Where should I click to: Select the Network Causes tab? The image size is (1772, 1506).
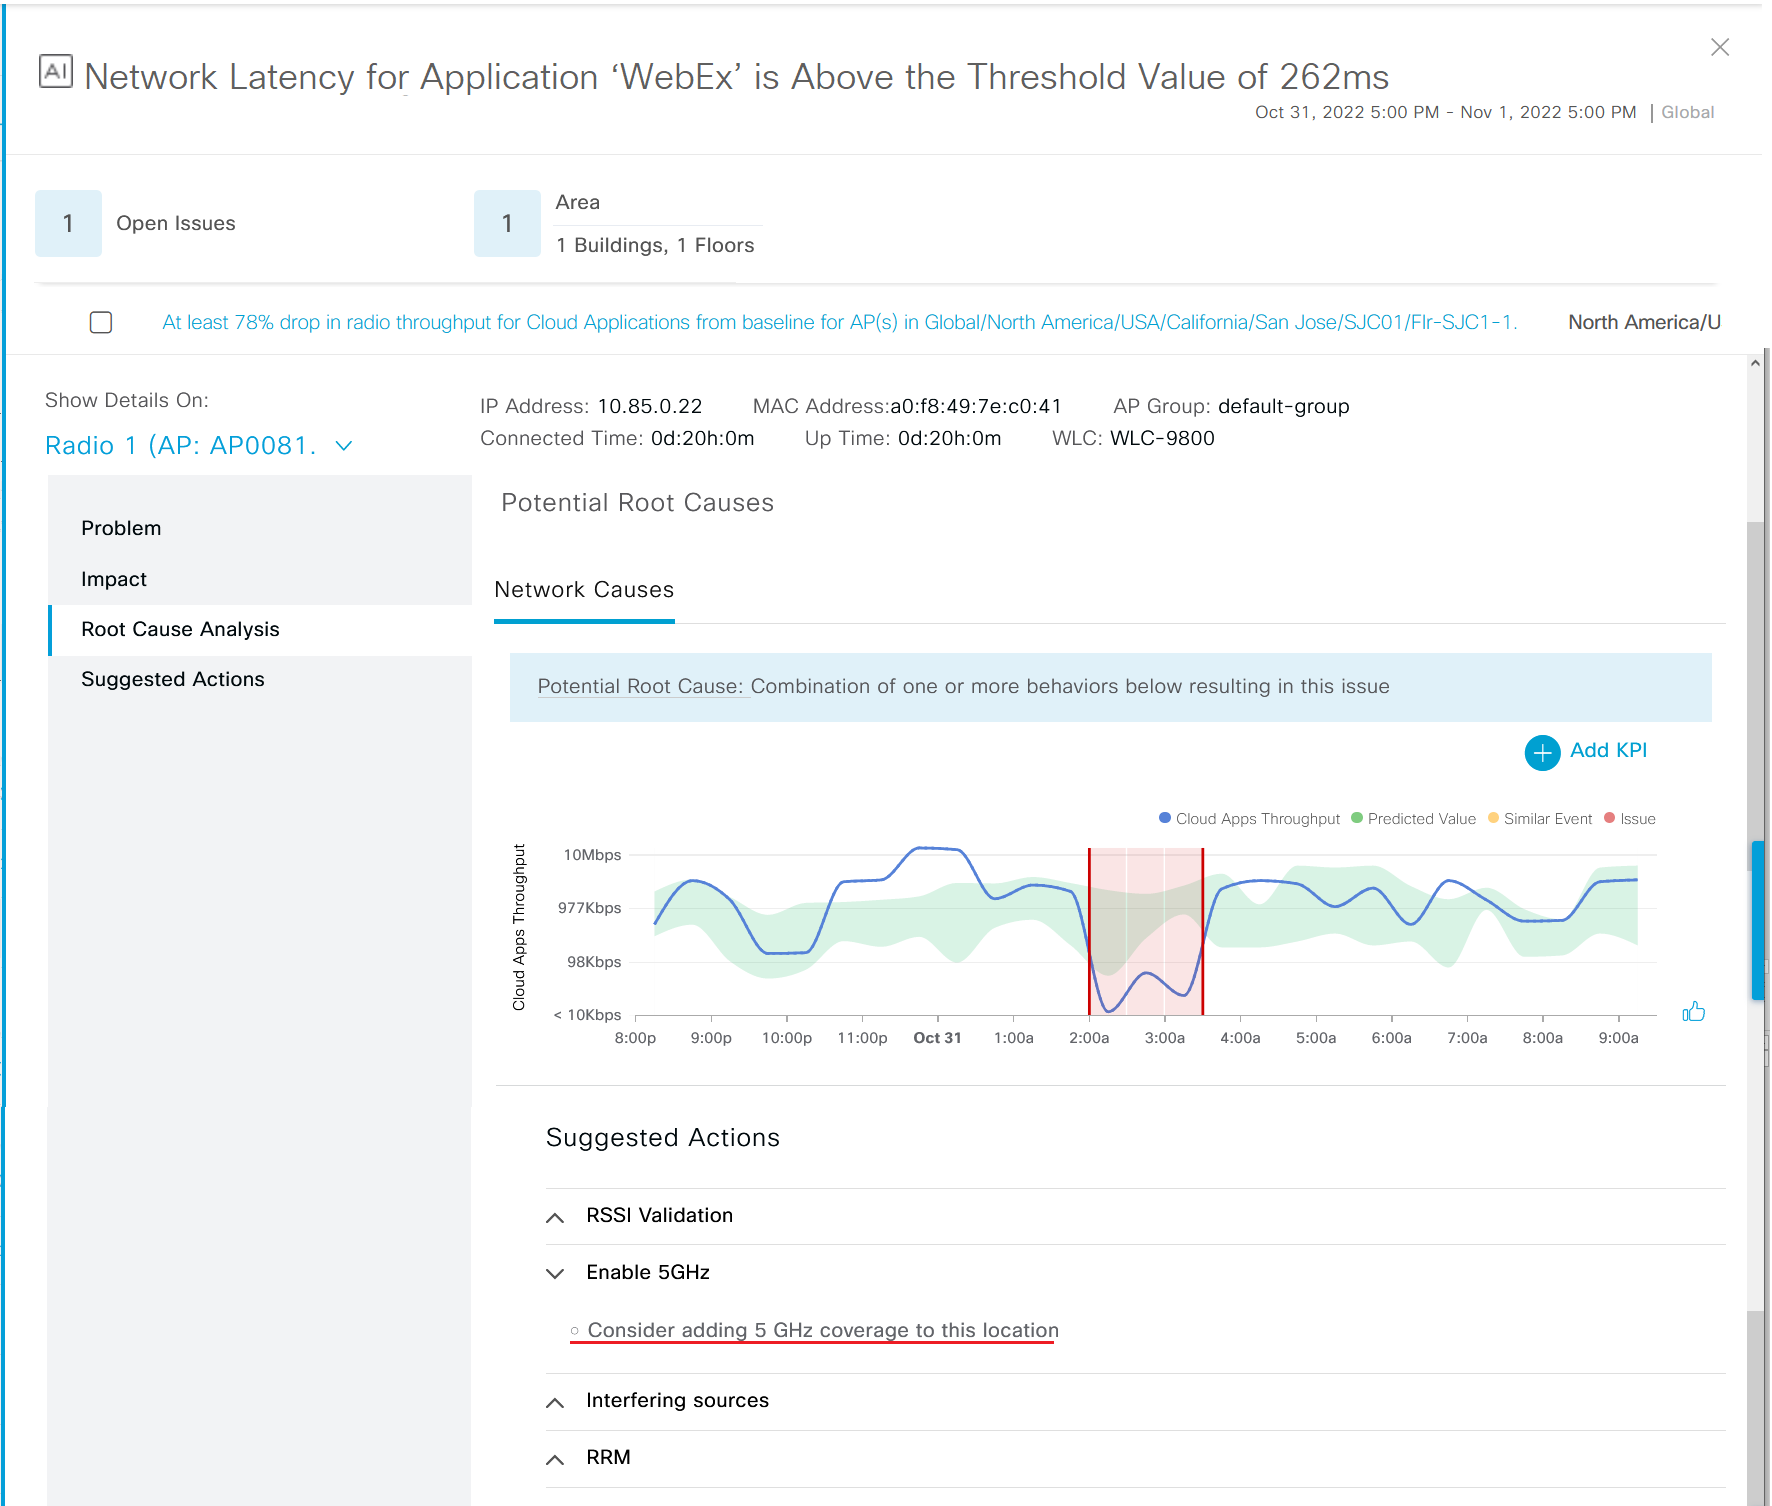(584, 590)
